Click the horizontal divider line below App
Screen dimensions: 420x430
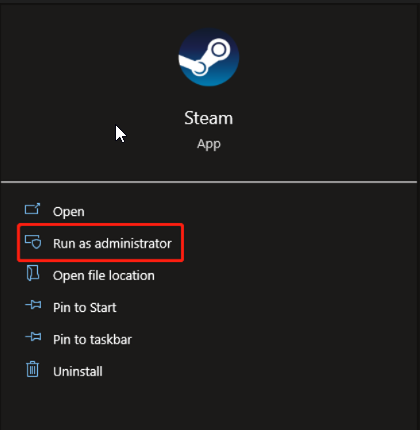(x=209, y=182)
